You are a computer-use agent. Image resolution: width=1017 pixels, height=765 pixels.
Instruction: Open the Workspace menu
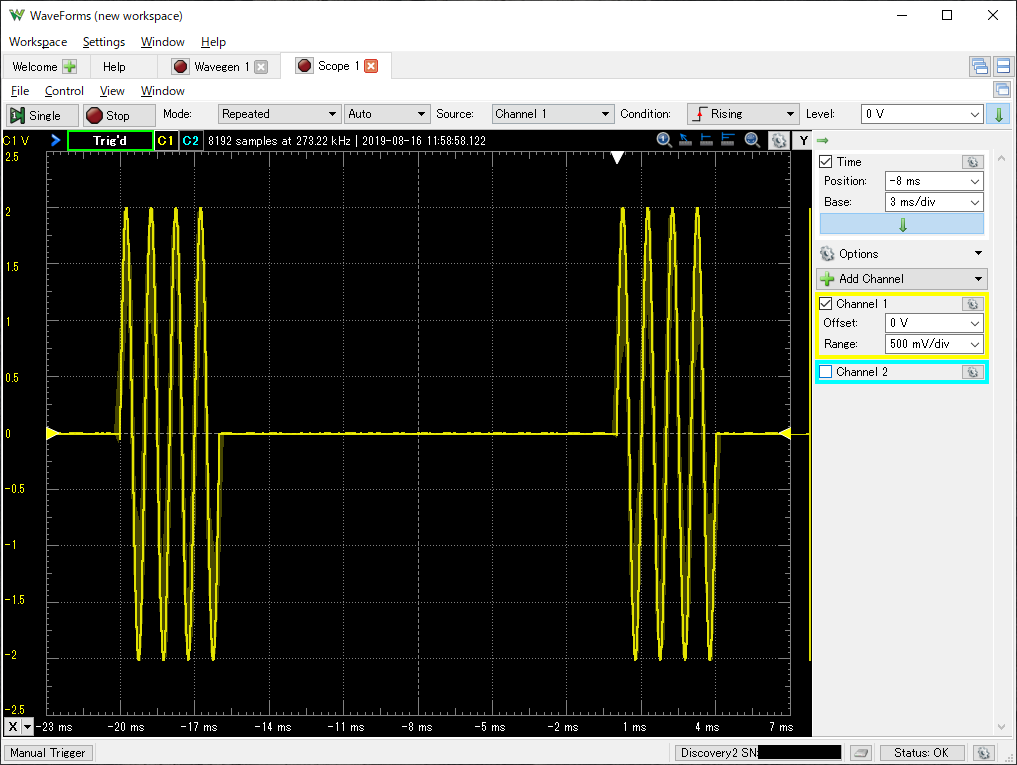point(38,42)
